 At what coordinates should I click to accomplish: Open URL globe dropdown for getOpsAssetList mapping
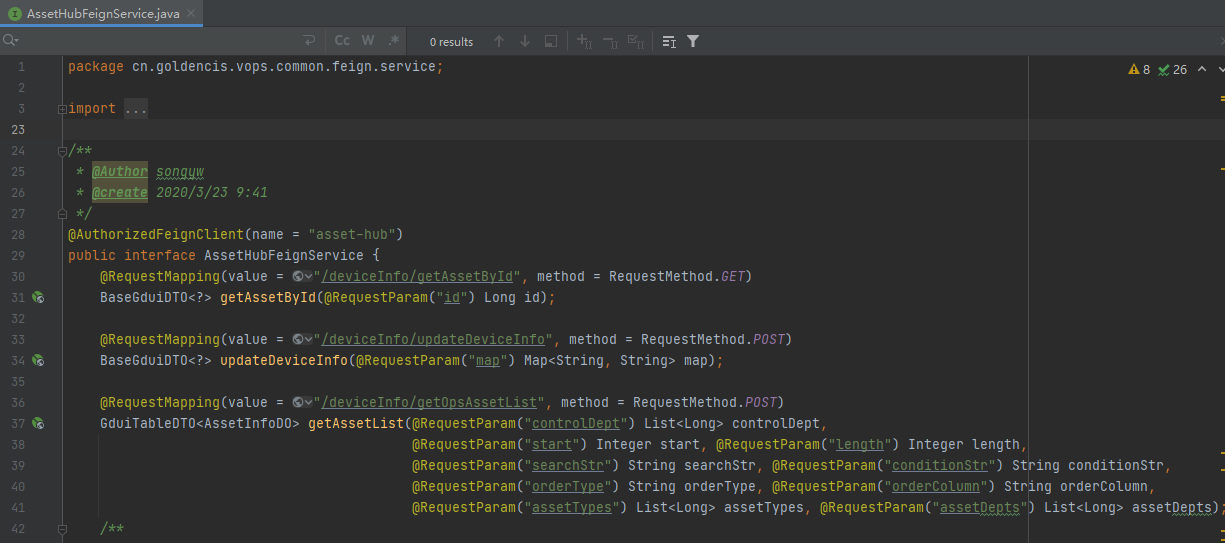(302, 402)
